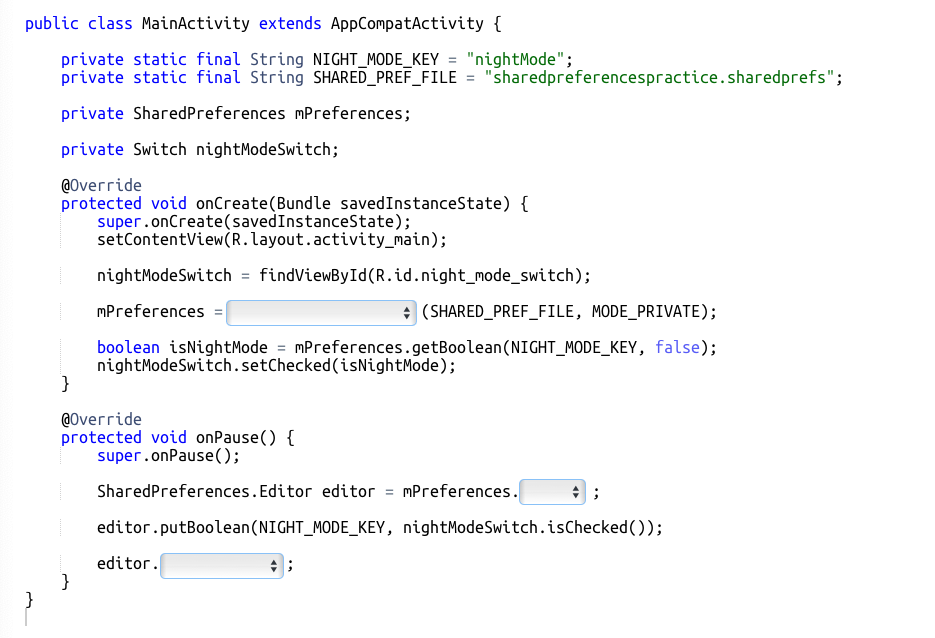
Task: Open dropdown following 'editor.' on last statement
Action: click(x=222, y=566)
